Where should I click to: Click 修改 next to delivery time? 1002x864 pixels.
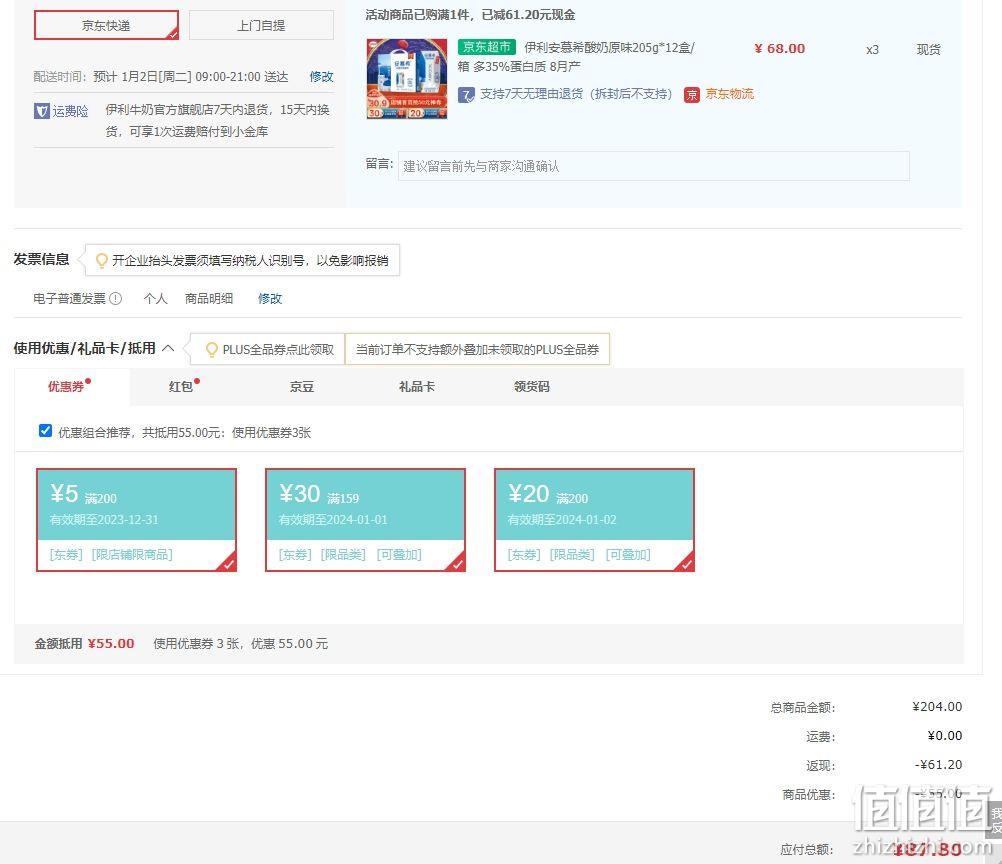321,77
